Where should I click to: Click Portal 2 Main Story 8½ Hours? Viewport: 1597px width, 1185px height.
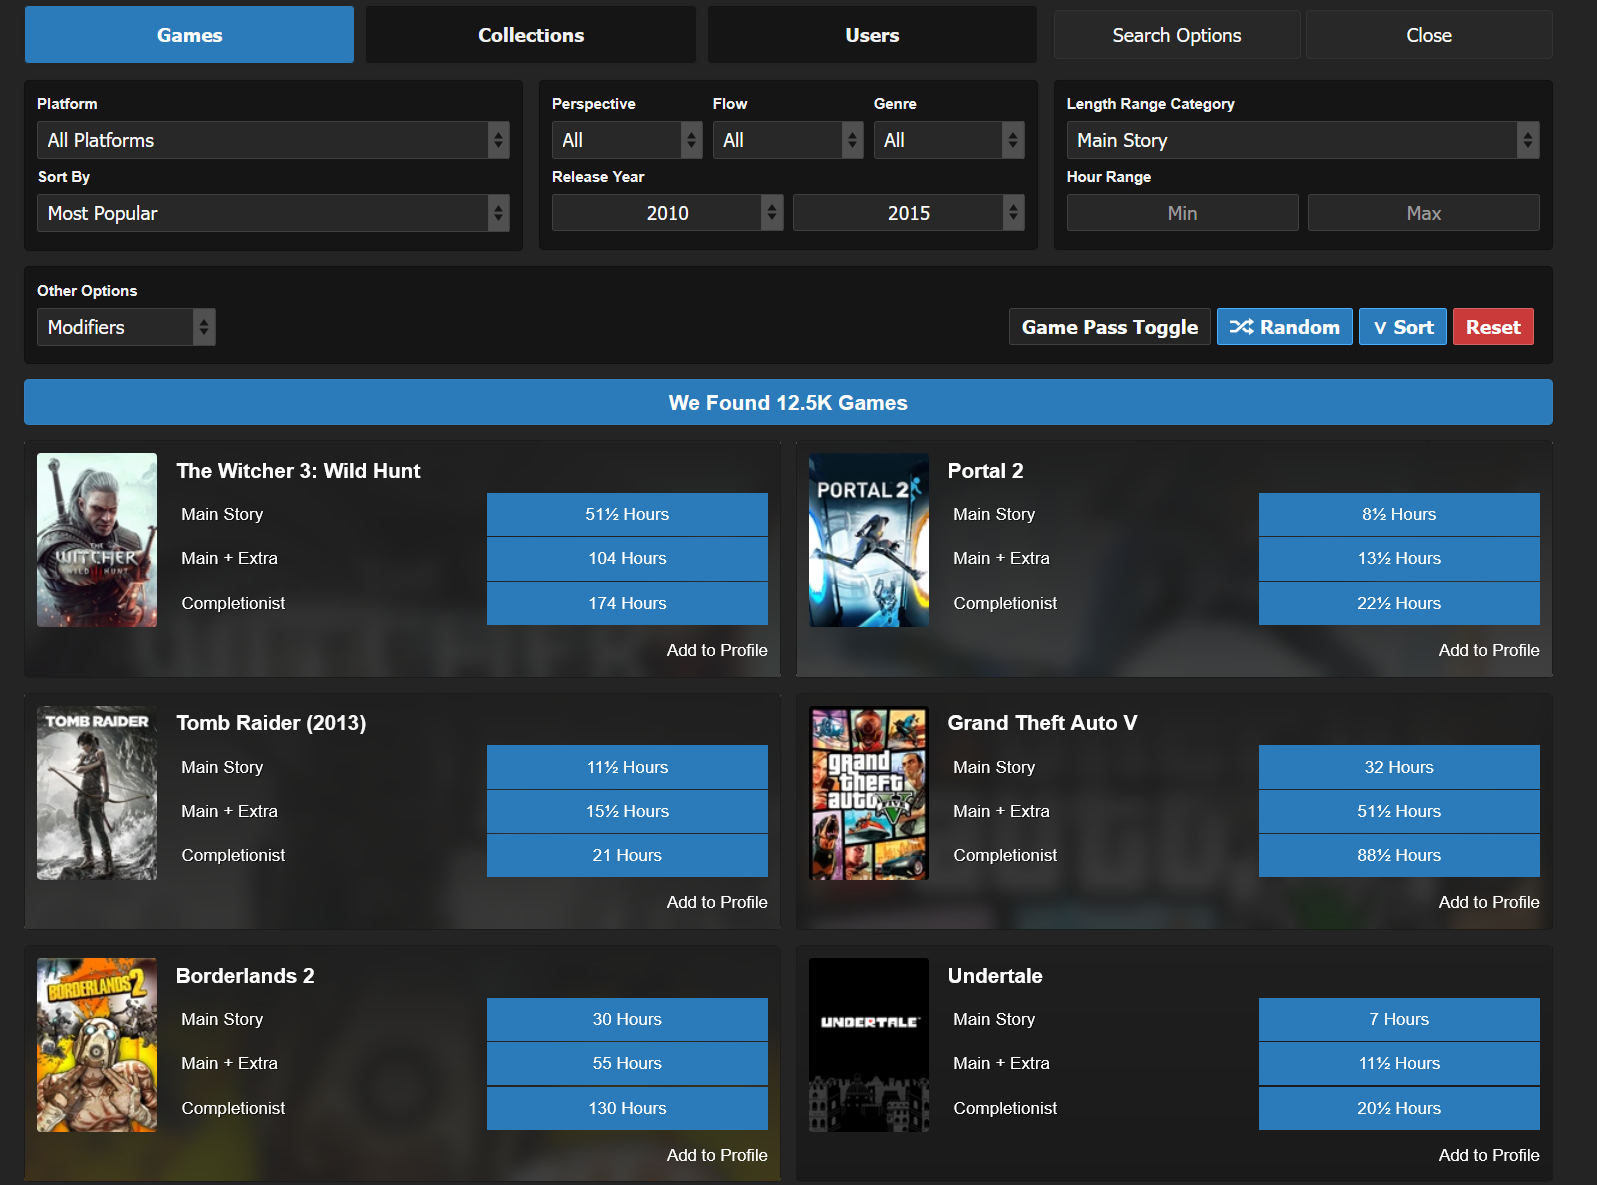point(1399,514)
